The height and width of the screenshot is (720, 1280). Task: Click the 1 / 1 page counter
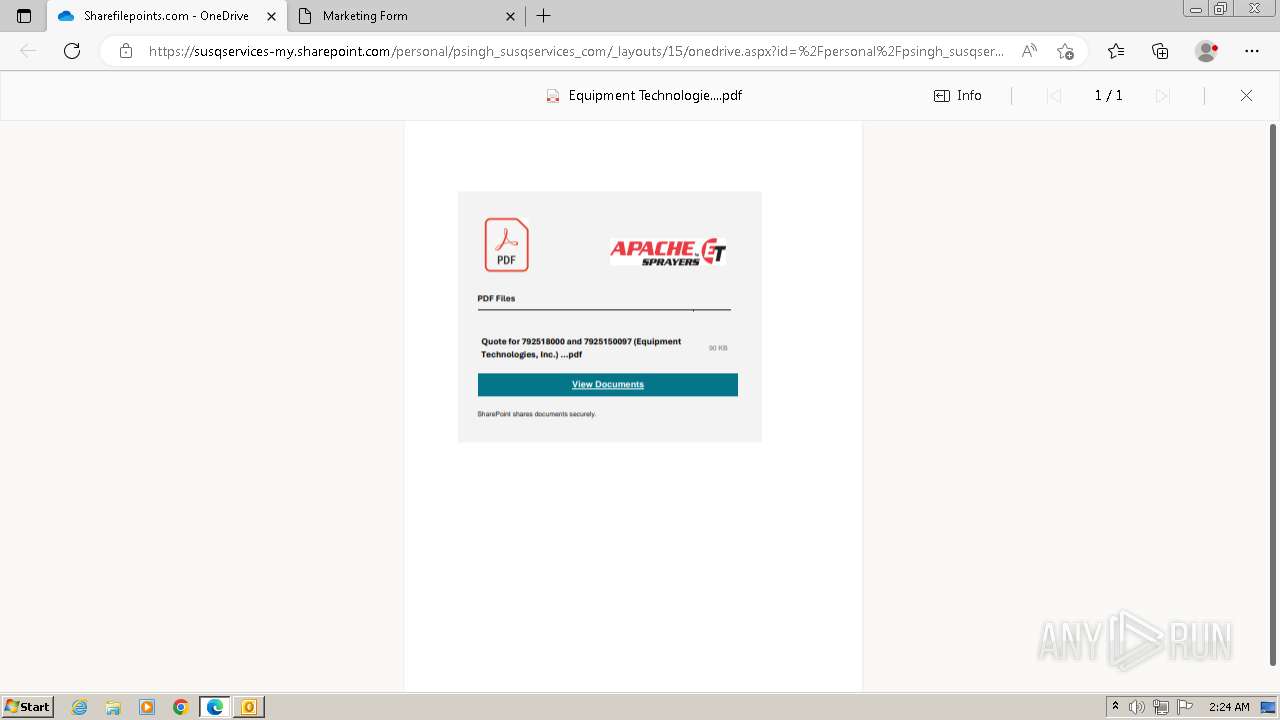pos(1108,96)
